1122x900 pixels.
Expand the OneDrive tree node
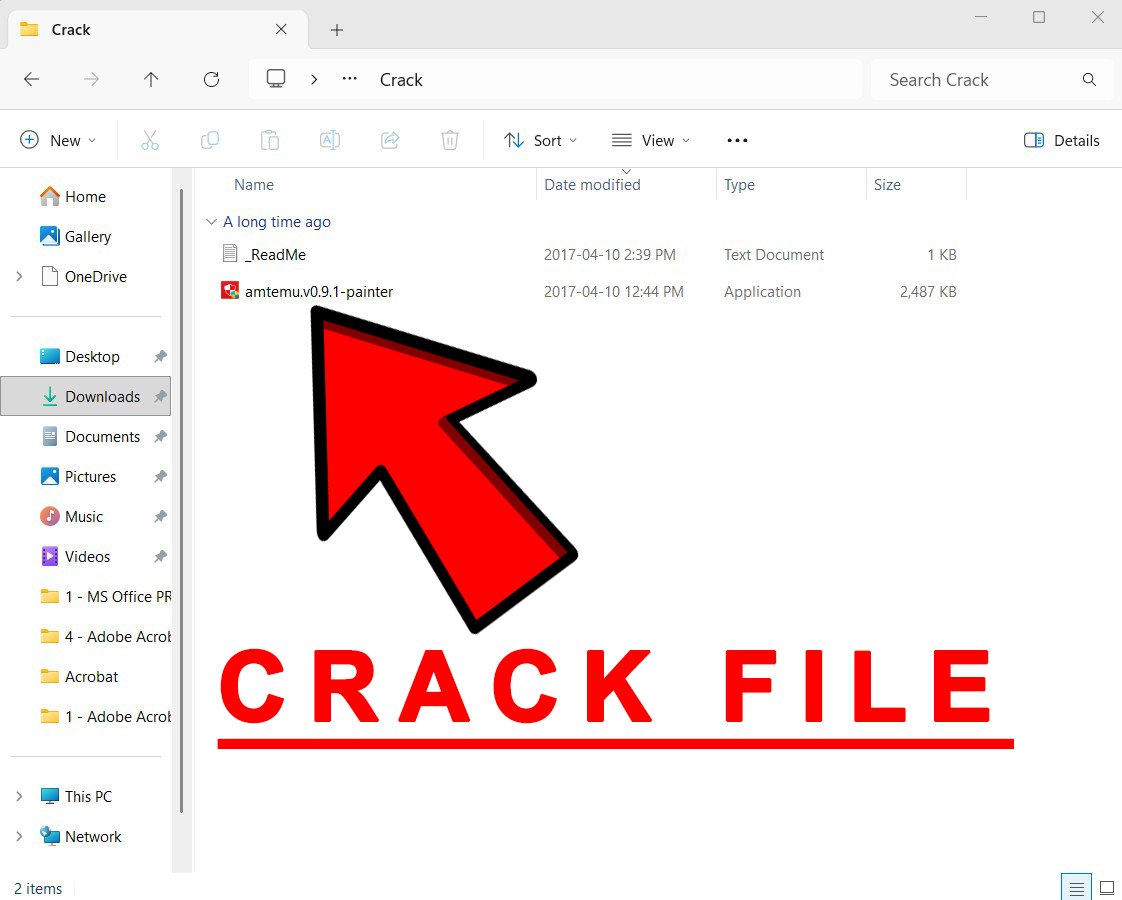[x=19, y=276]
